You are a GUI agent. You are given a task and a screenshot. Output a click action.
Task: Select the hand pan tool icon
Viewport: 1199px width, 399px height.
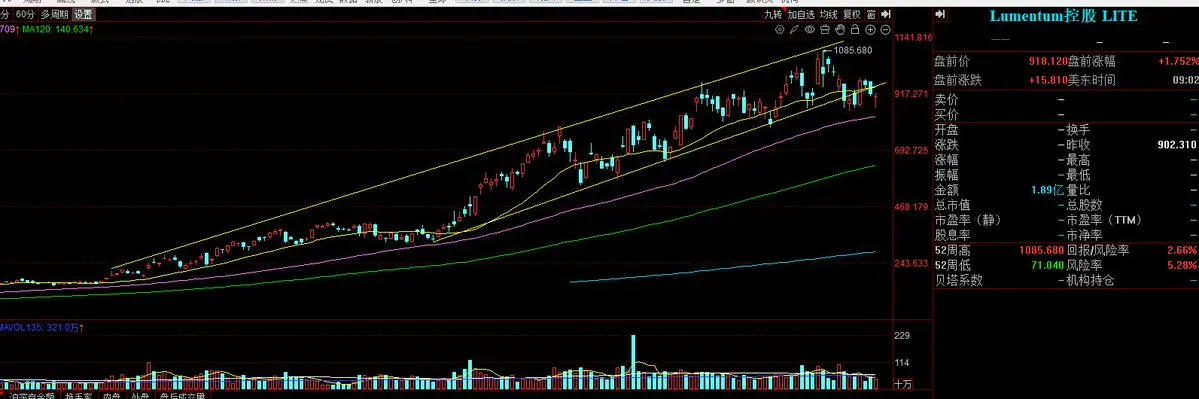coord(840,30)
